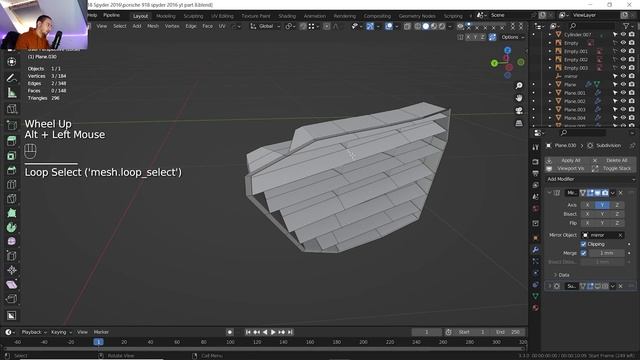Expand the Data section in Mirror modifier
The height and width of the screenshot is (360, 640).
tap(562, 275)
